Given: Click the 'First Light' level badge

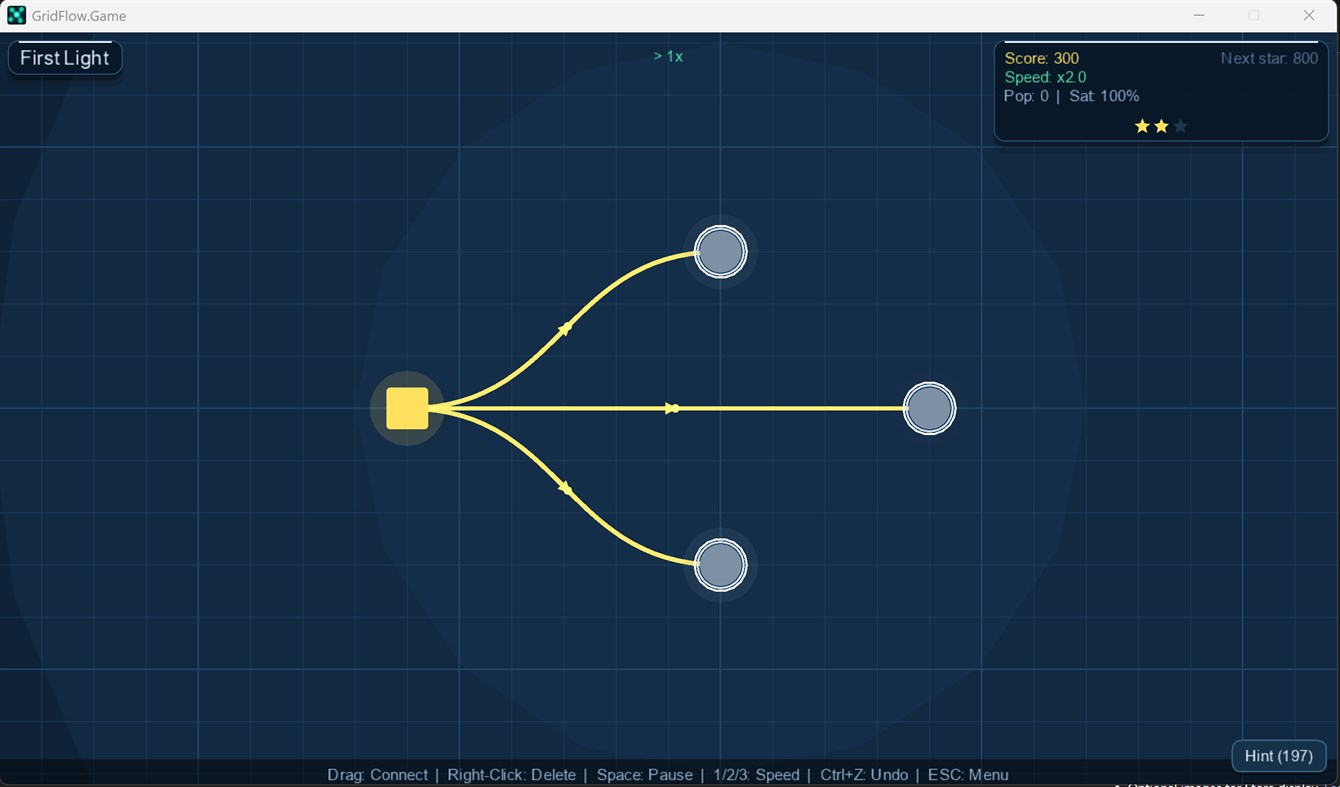Looking at the screenshot, I should (x=64, y=57).
